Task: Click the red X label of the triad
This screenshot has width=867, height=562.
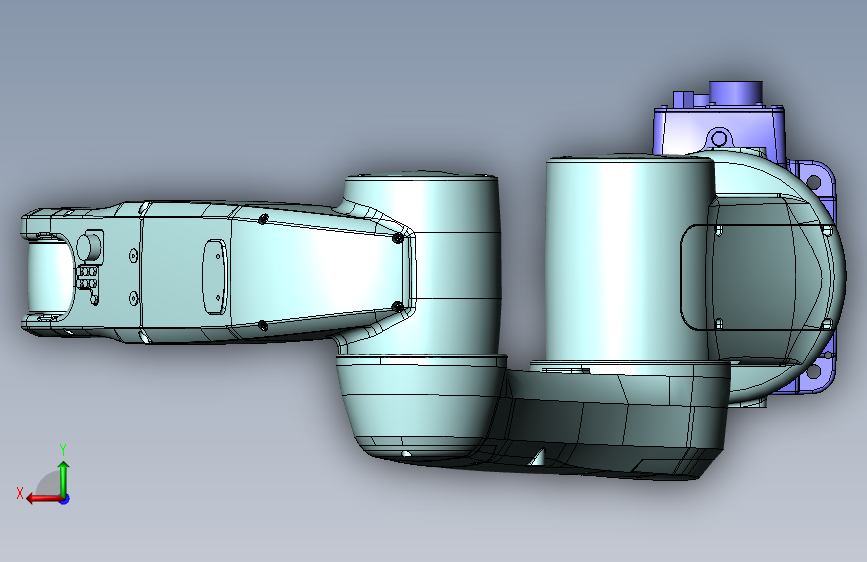Action: click(x=20, y=493)
